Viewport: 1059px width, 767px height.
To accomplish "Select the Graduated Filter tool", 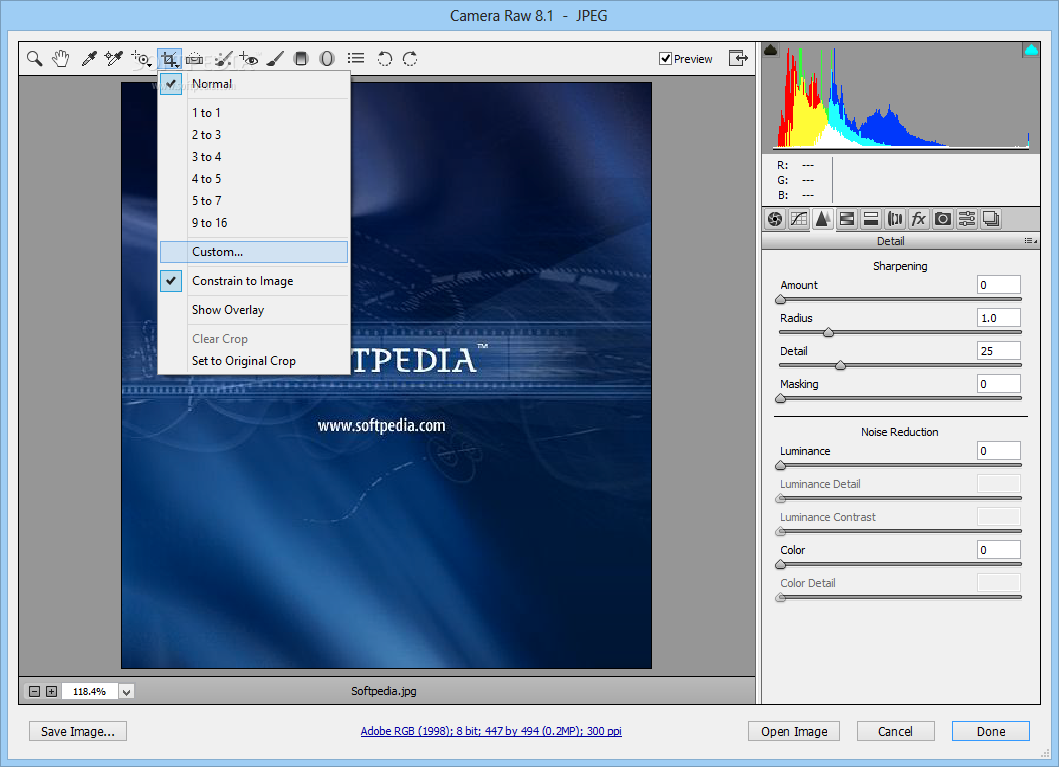I will (301, 59).
